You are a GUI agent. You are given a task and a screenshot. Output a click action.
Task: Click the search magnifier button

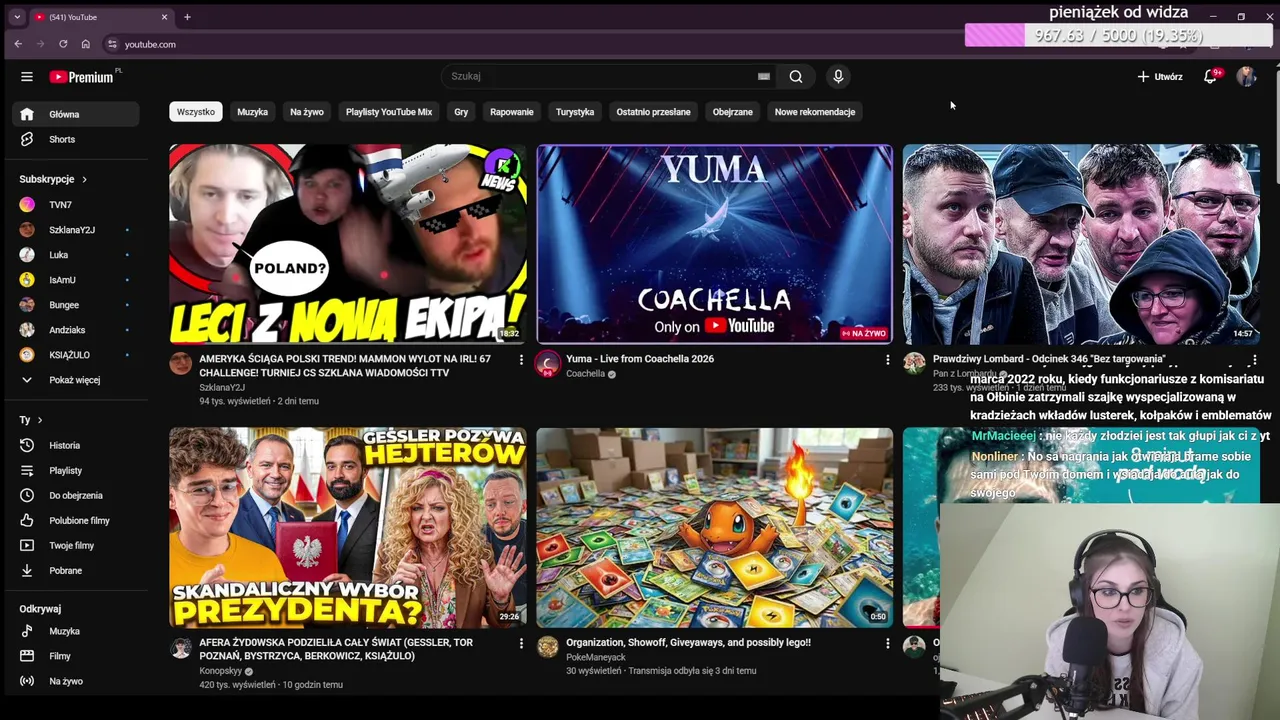tap(796, 76)
